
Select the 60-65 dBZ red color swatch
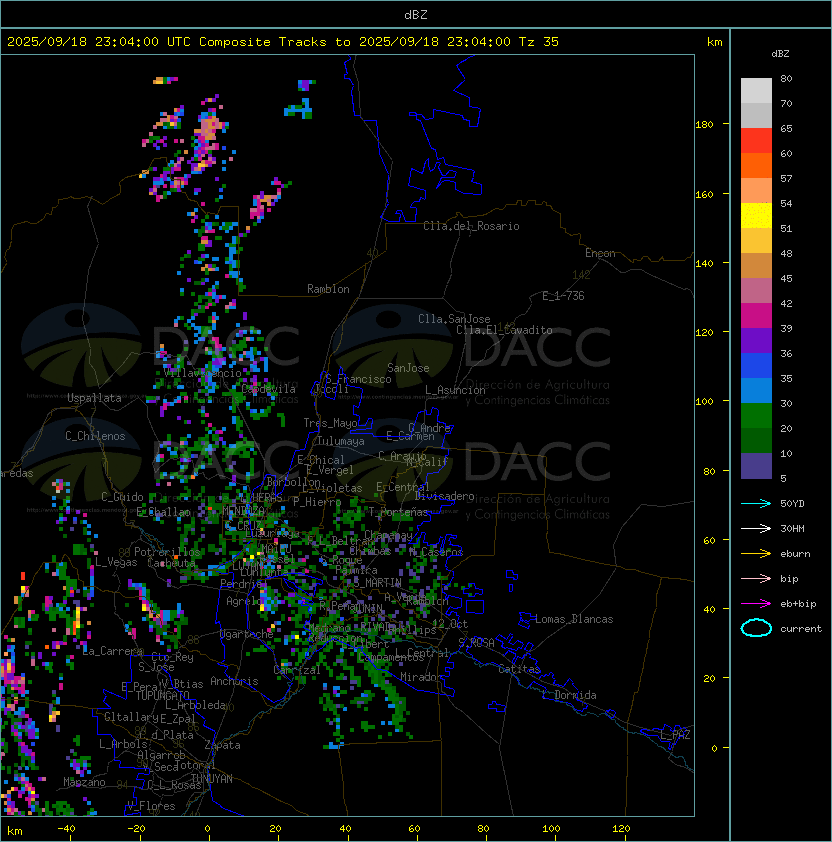click(756, 141)
